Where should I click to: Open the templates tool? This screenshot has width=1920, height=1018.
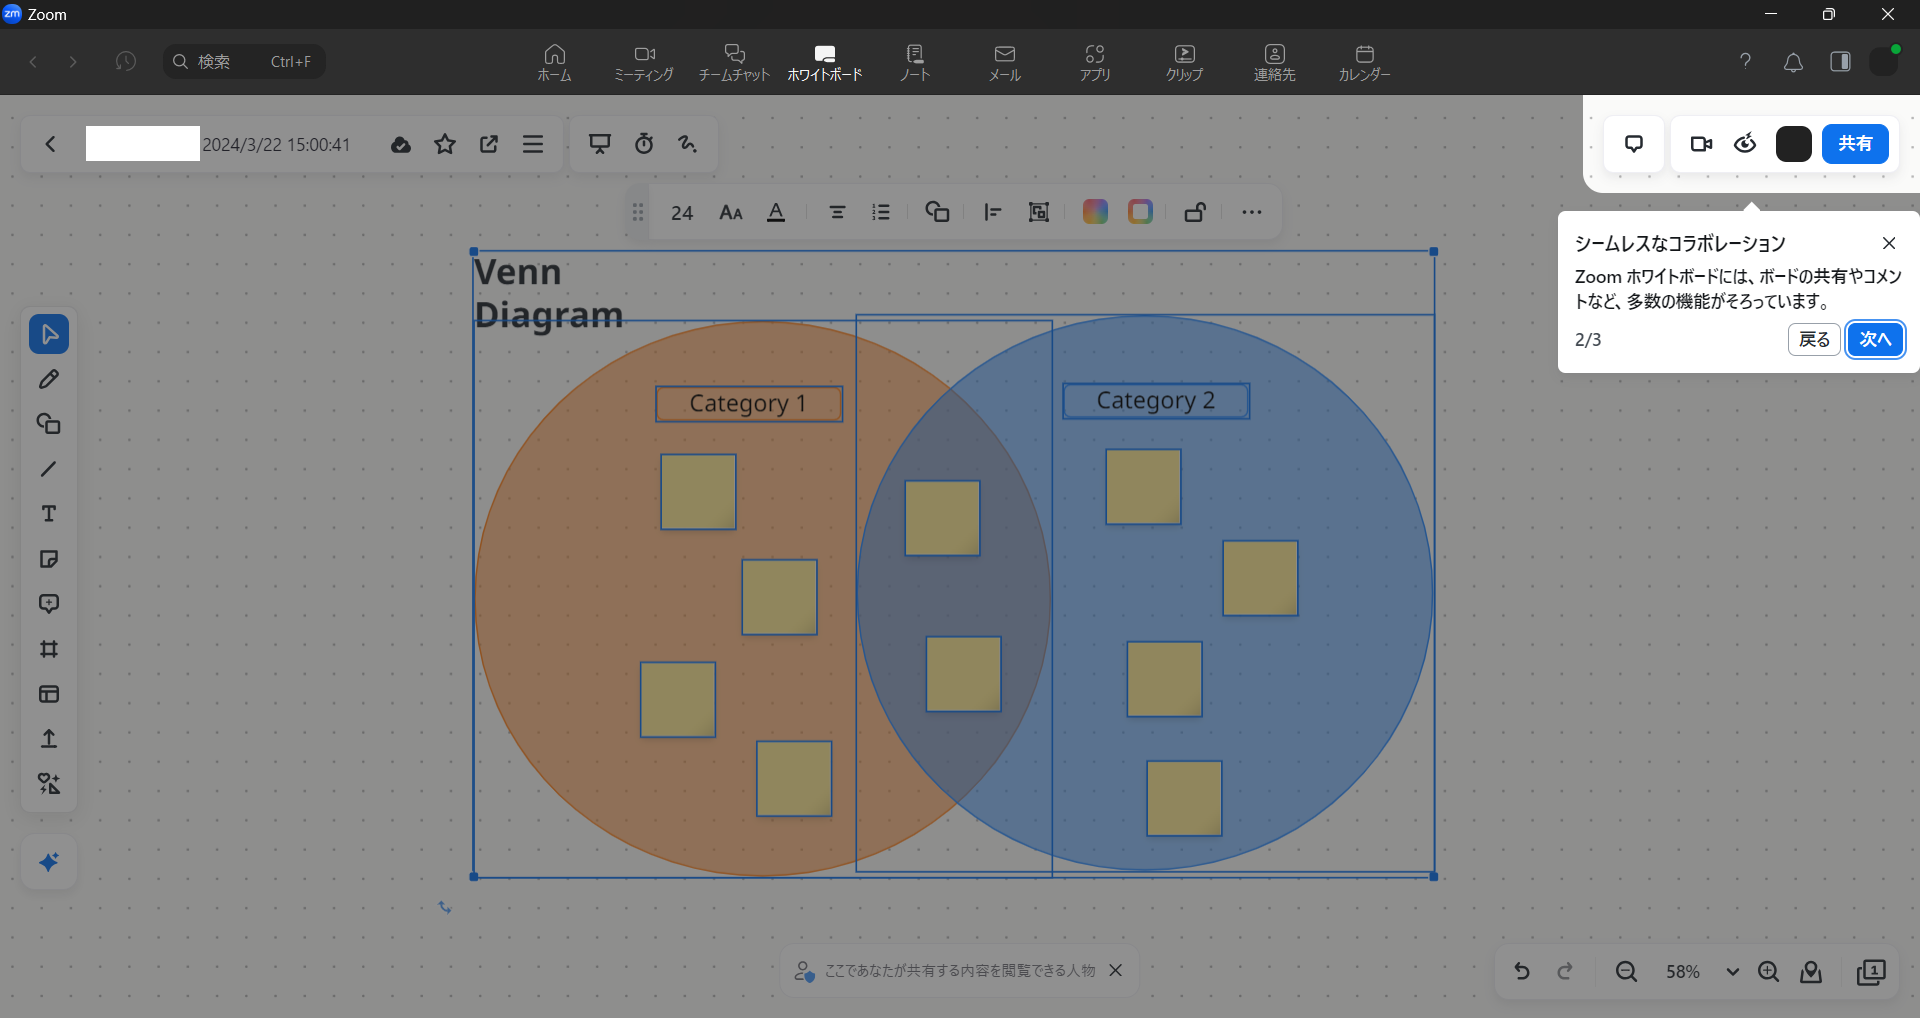point(48,694)
